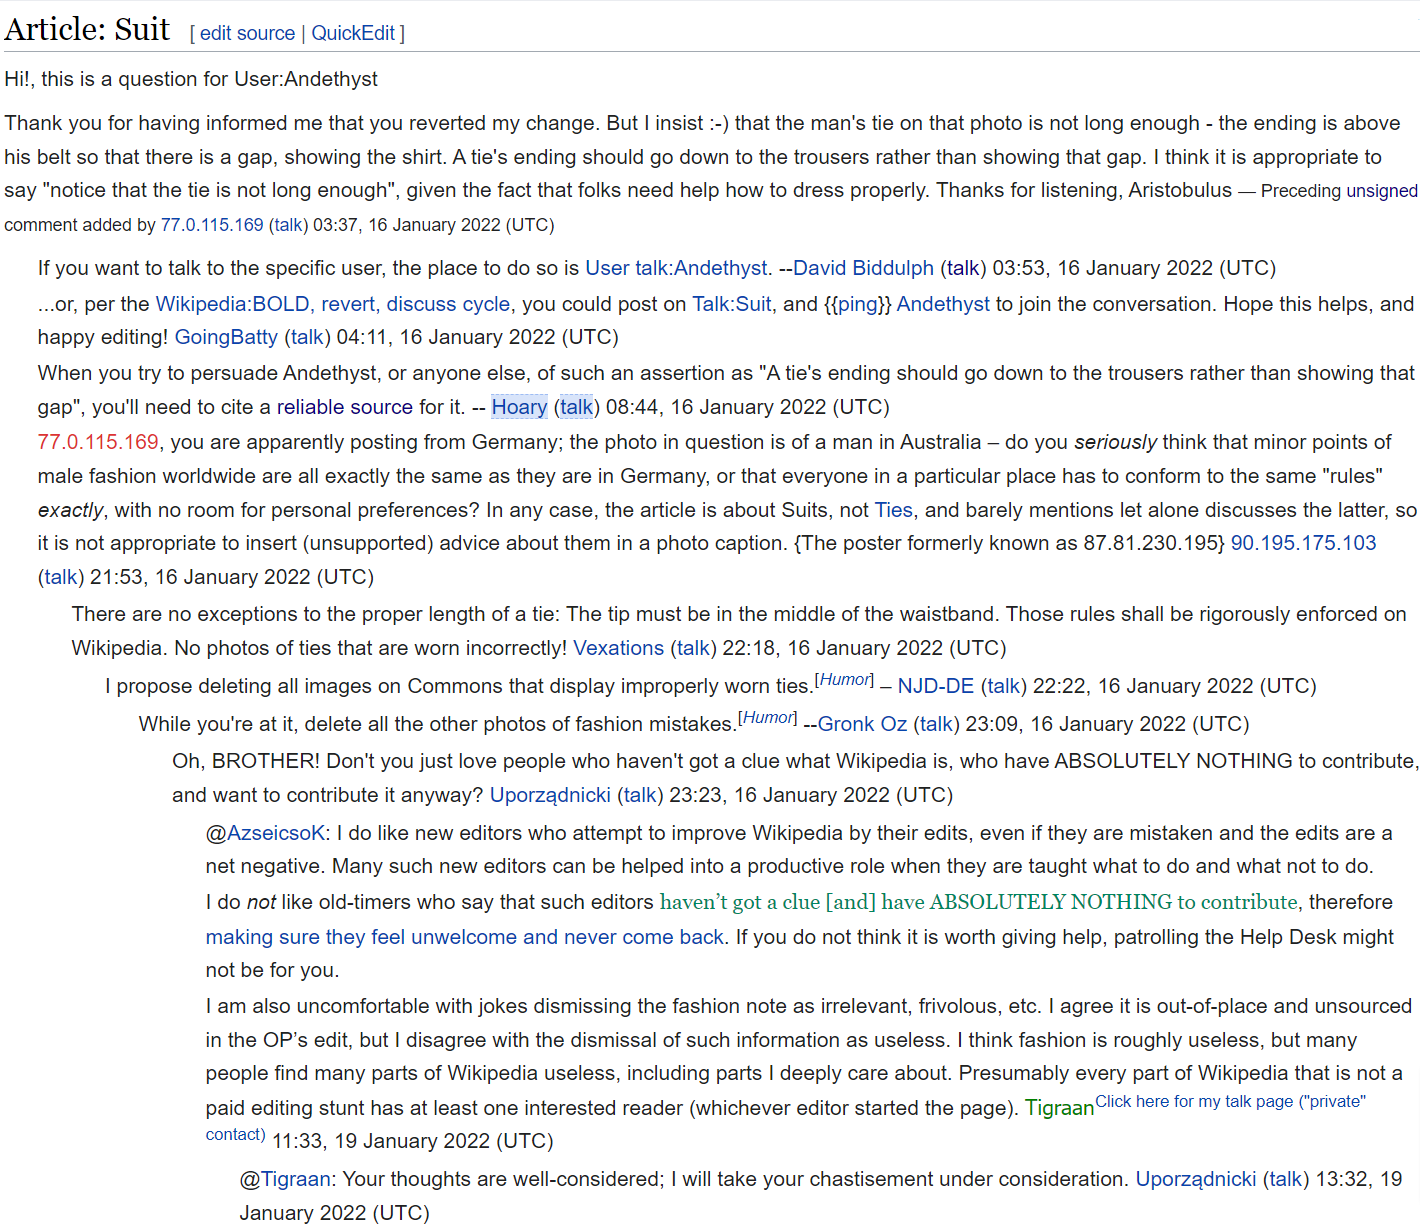Open the talk link beside NJD-DE
1420x1229 pixels.
(x=1003, y=686)
